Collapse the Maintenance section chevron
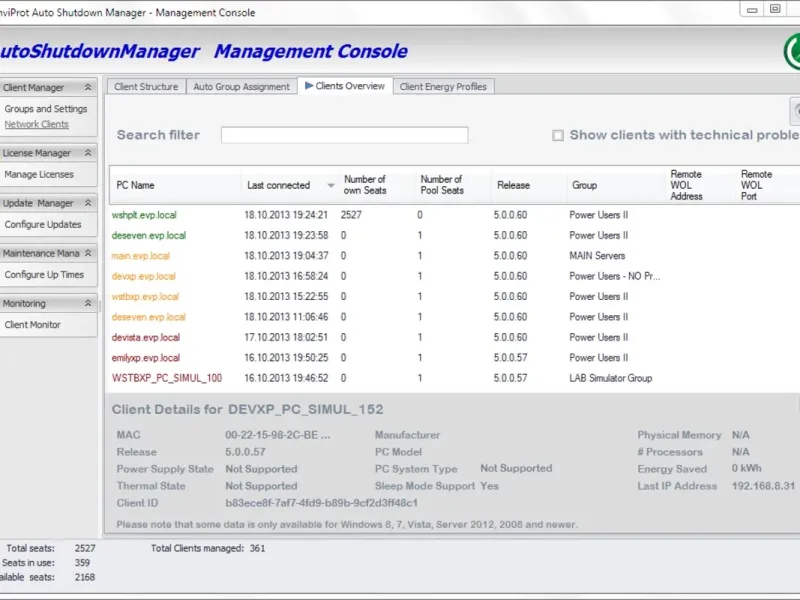This screenshot has height=600, width=800. pos(88,253)
